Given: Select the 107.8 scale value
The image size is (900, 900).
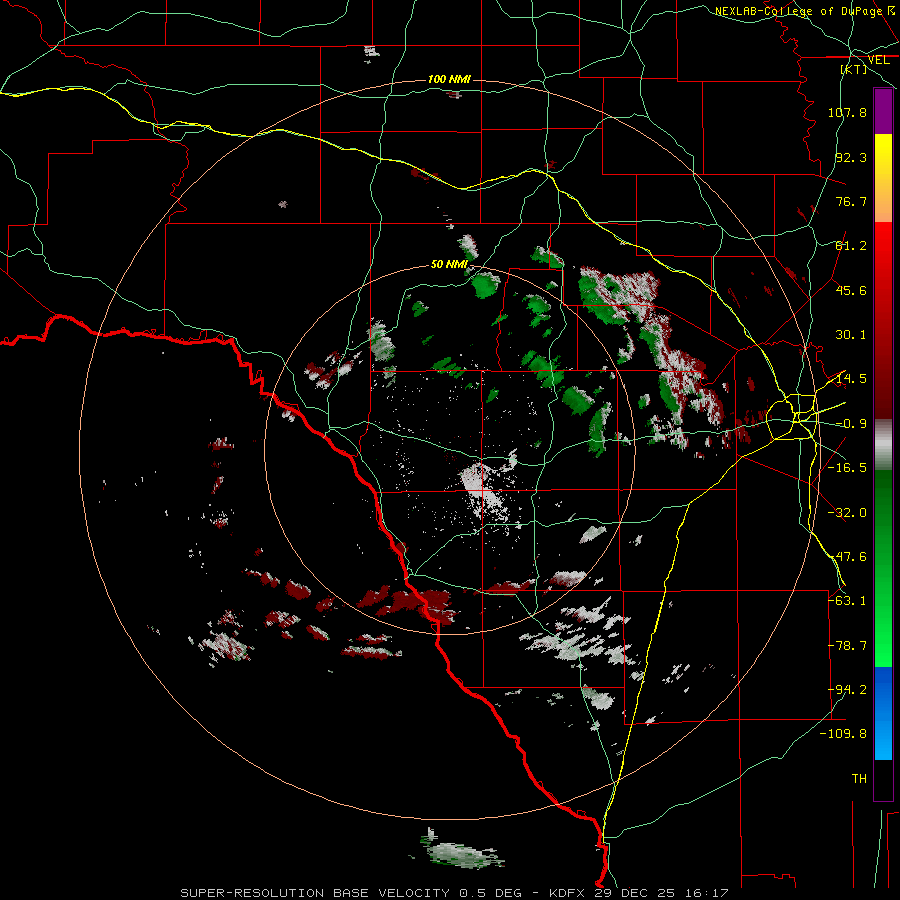Looking at the screenshot, I should click(847, 112).
